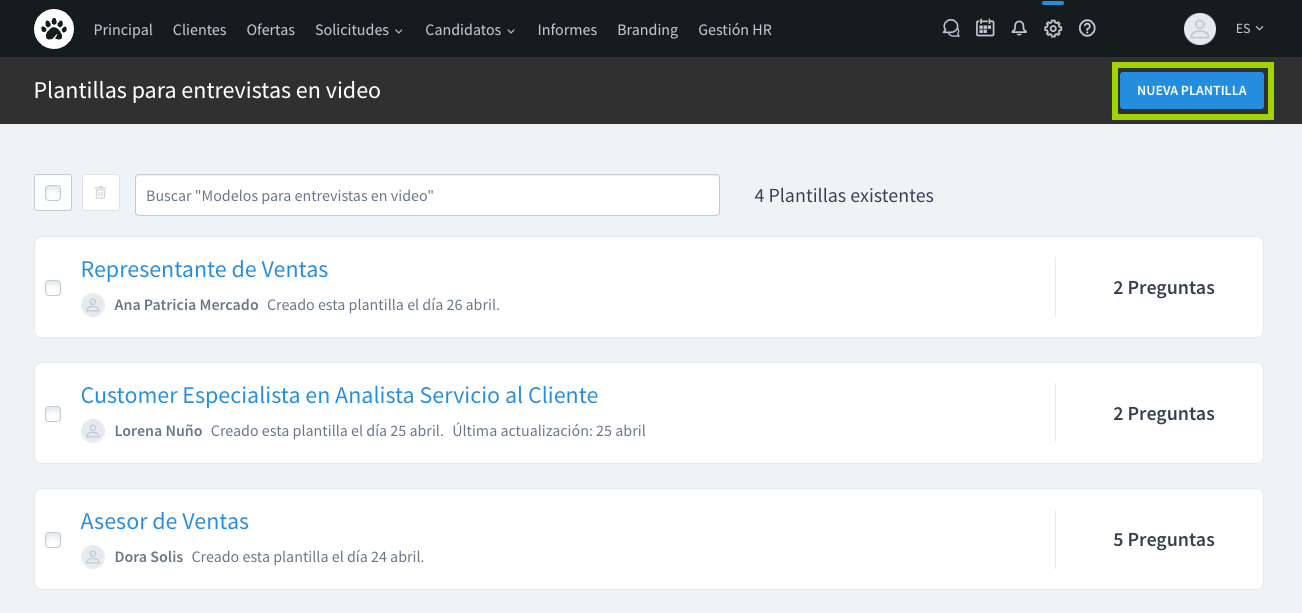Click the Nueva Plantilla button
The height and width of the screenshot is (613, 1302).
tap(1191, 91)
